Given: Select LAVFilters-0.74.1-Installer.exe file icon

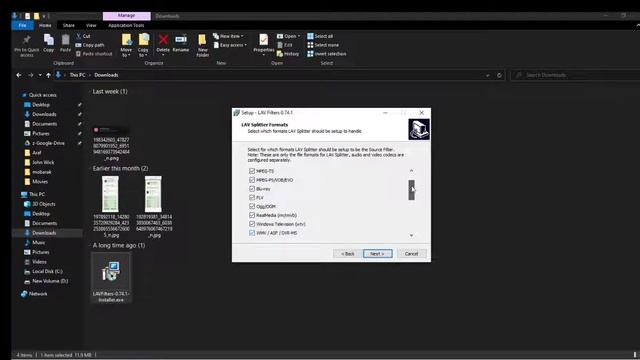Looking at the screenshot, I should tap(111, 271).
